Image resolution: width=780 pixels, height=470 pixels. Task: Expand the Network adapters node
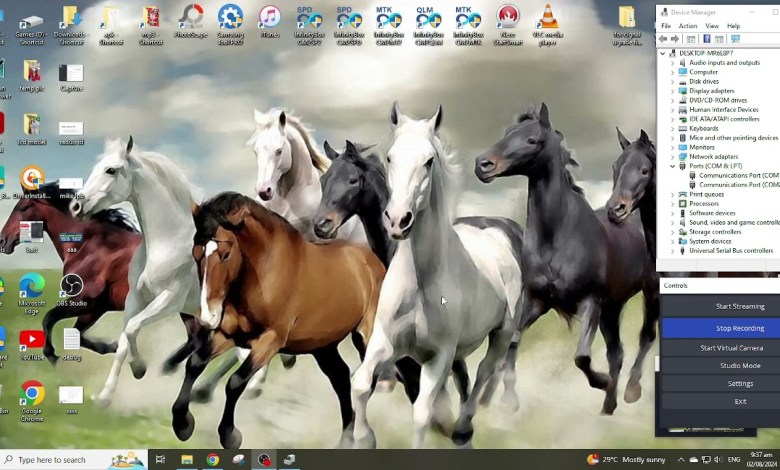coord(674,156)
